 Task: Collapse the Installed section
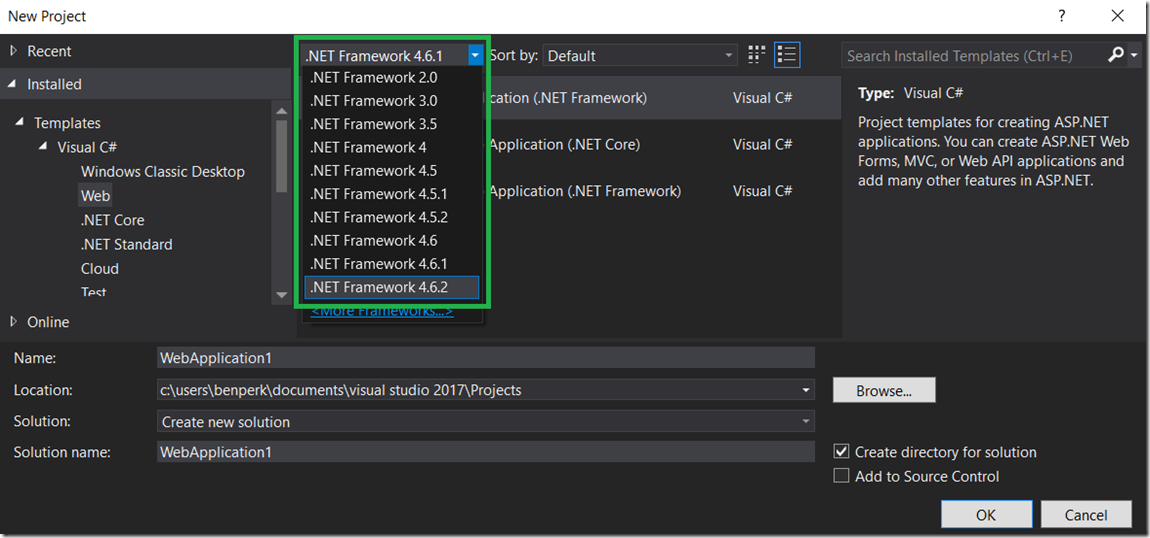pos(12,84)
